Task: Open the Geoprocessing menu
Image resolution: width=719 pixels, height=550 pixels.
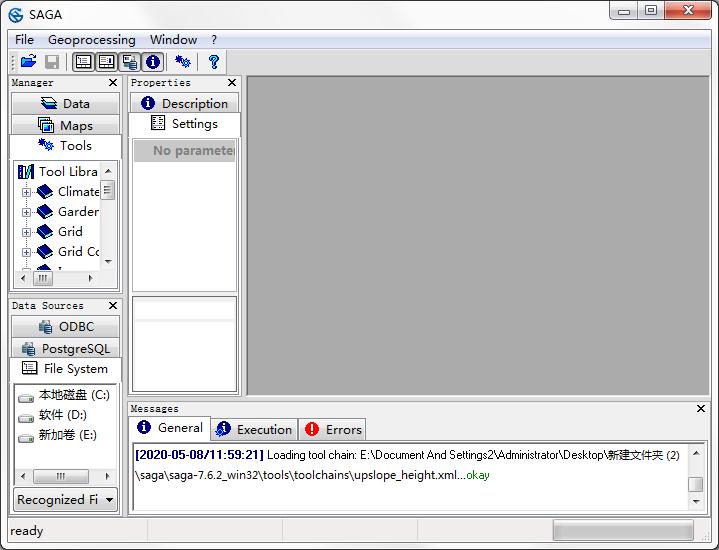Action: [92, 40]
